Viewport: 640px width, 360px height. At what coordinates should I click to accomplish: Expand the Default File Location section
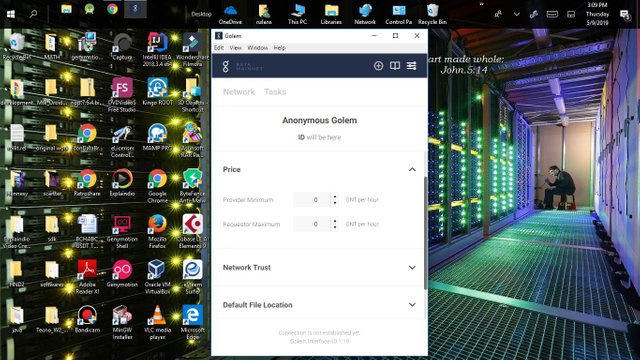click(x=412, y=305)
